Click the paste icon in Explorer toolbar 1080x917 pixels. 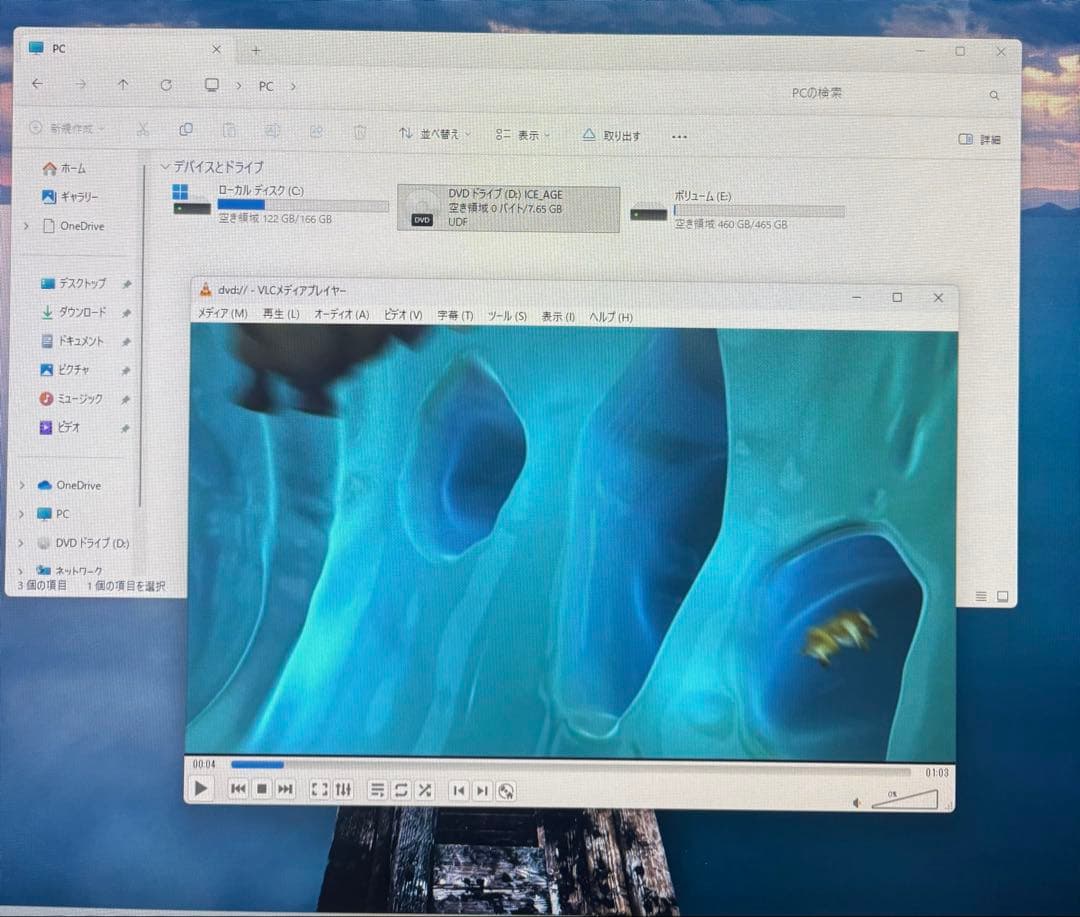(229, 130)
